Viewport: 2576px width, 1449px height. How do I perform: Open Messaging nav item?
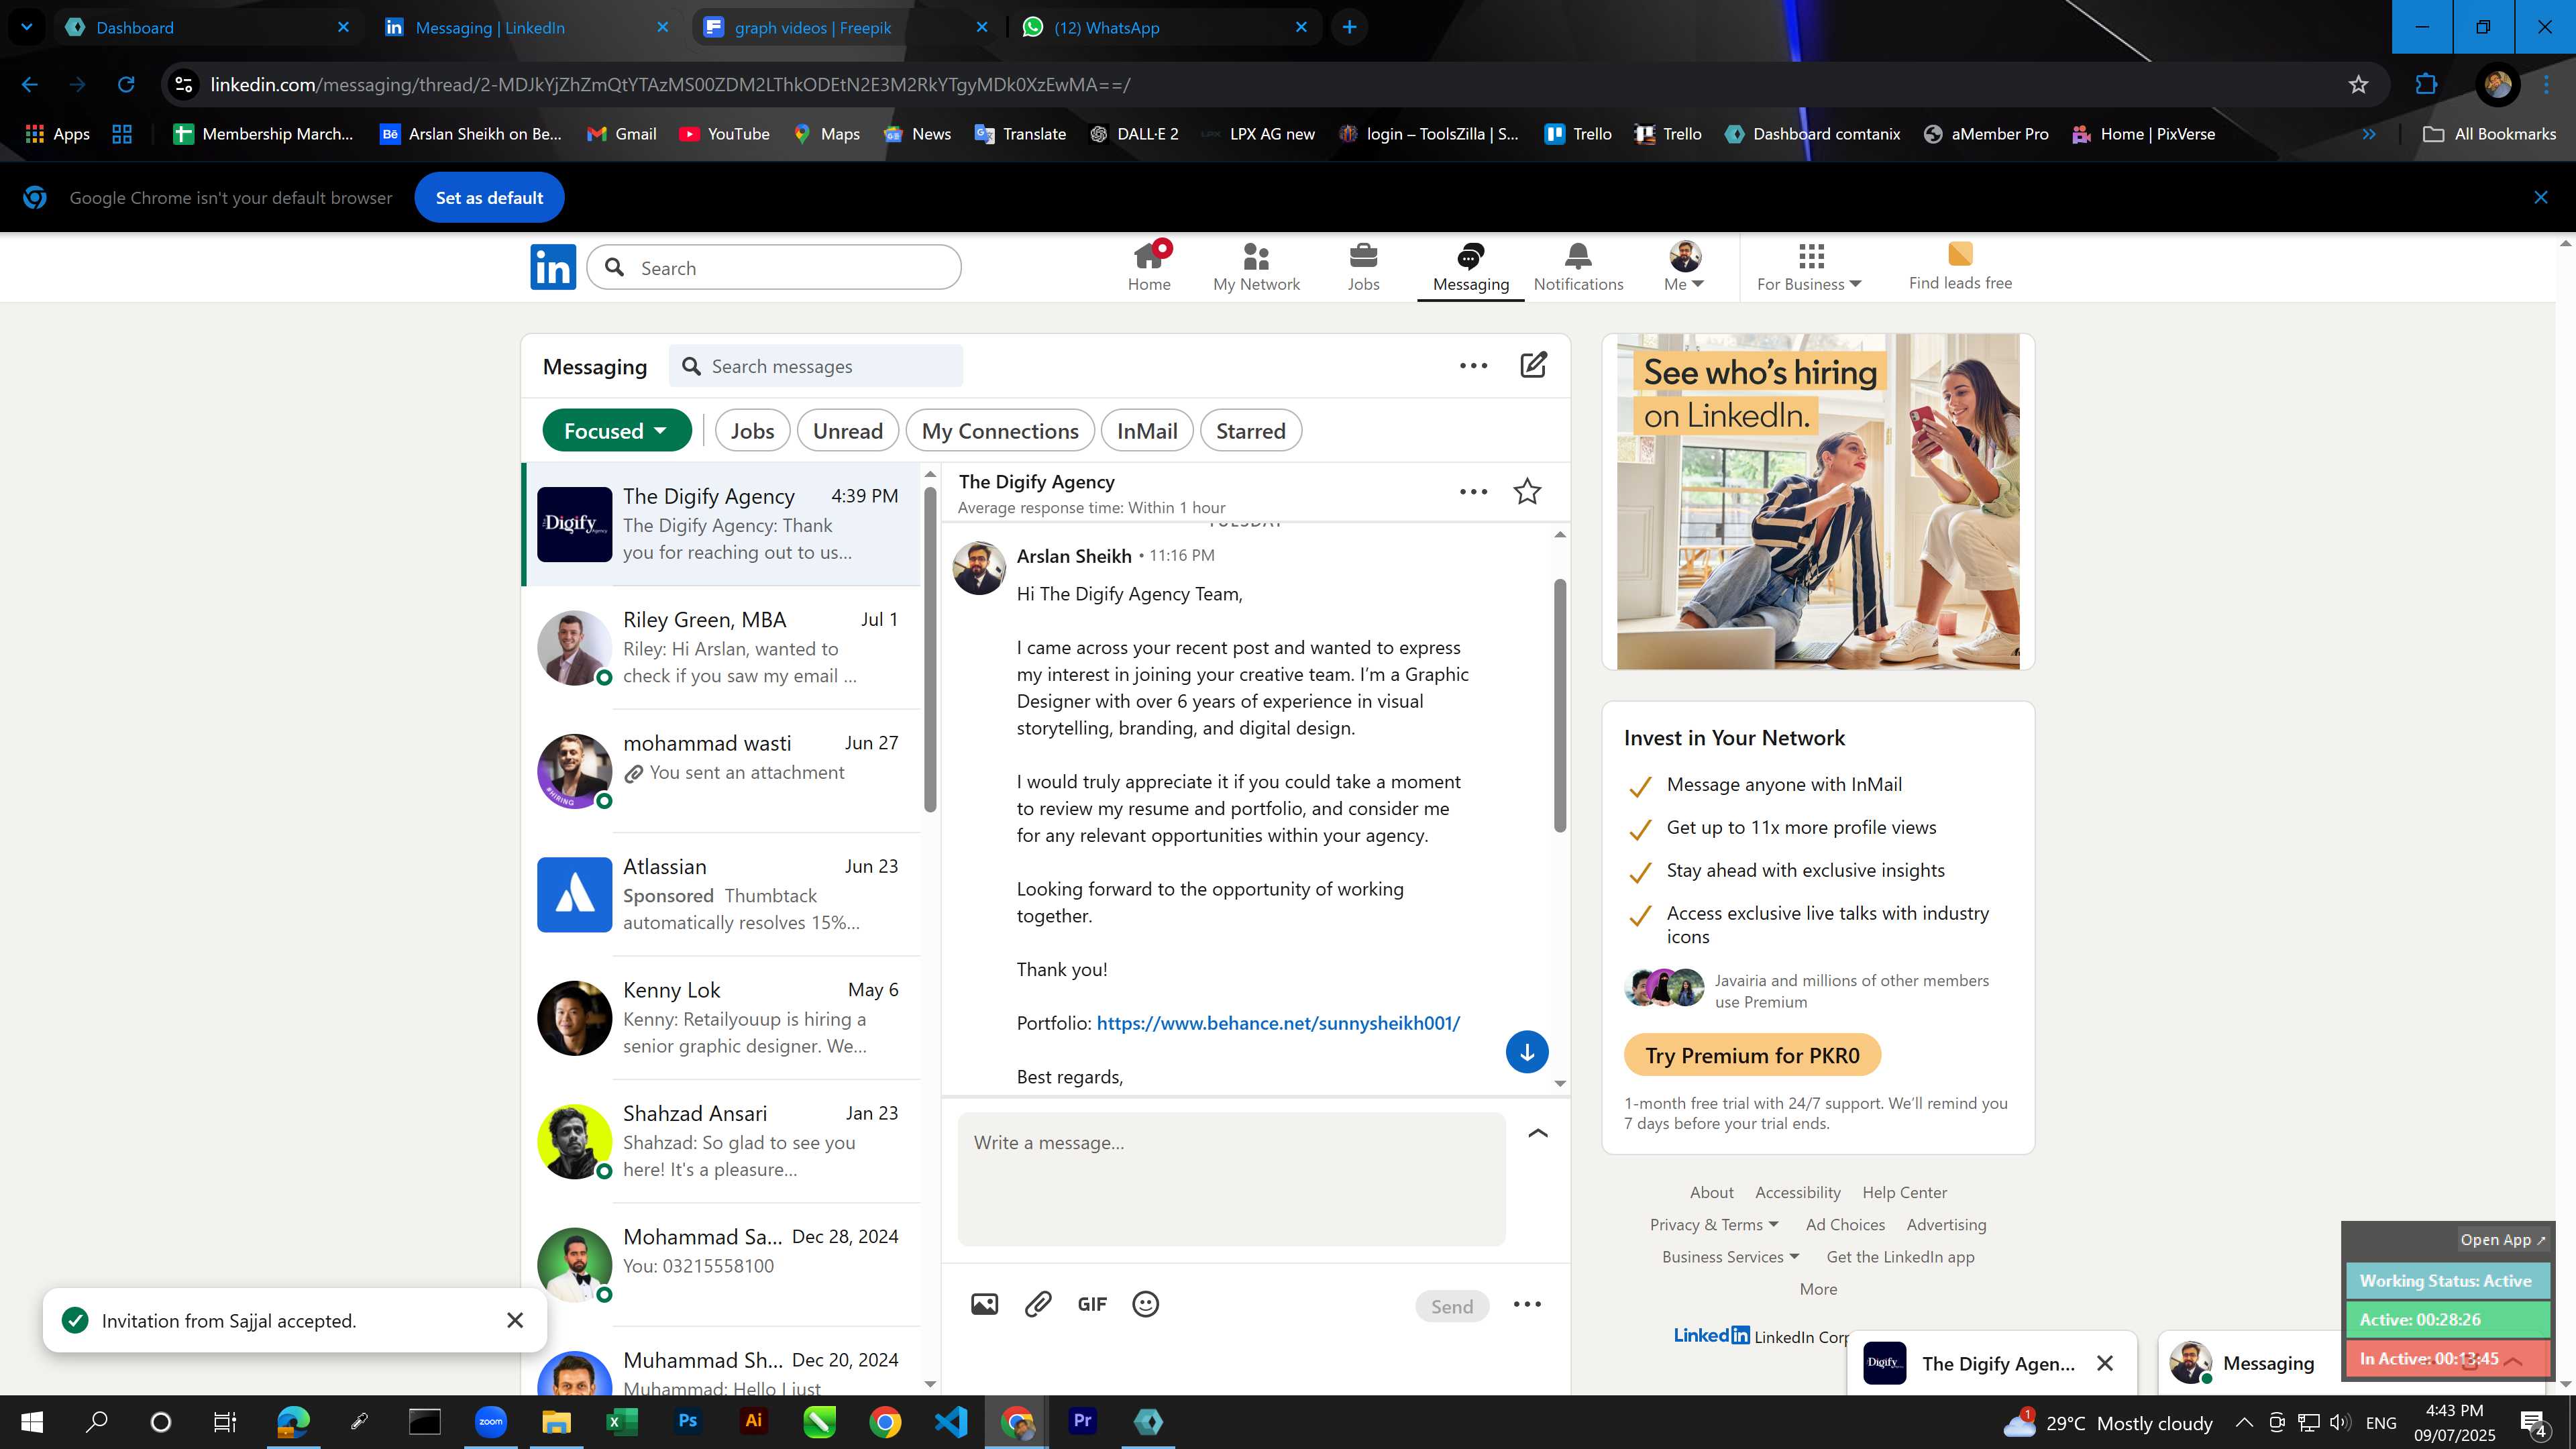pos(1470,267)
